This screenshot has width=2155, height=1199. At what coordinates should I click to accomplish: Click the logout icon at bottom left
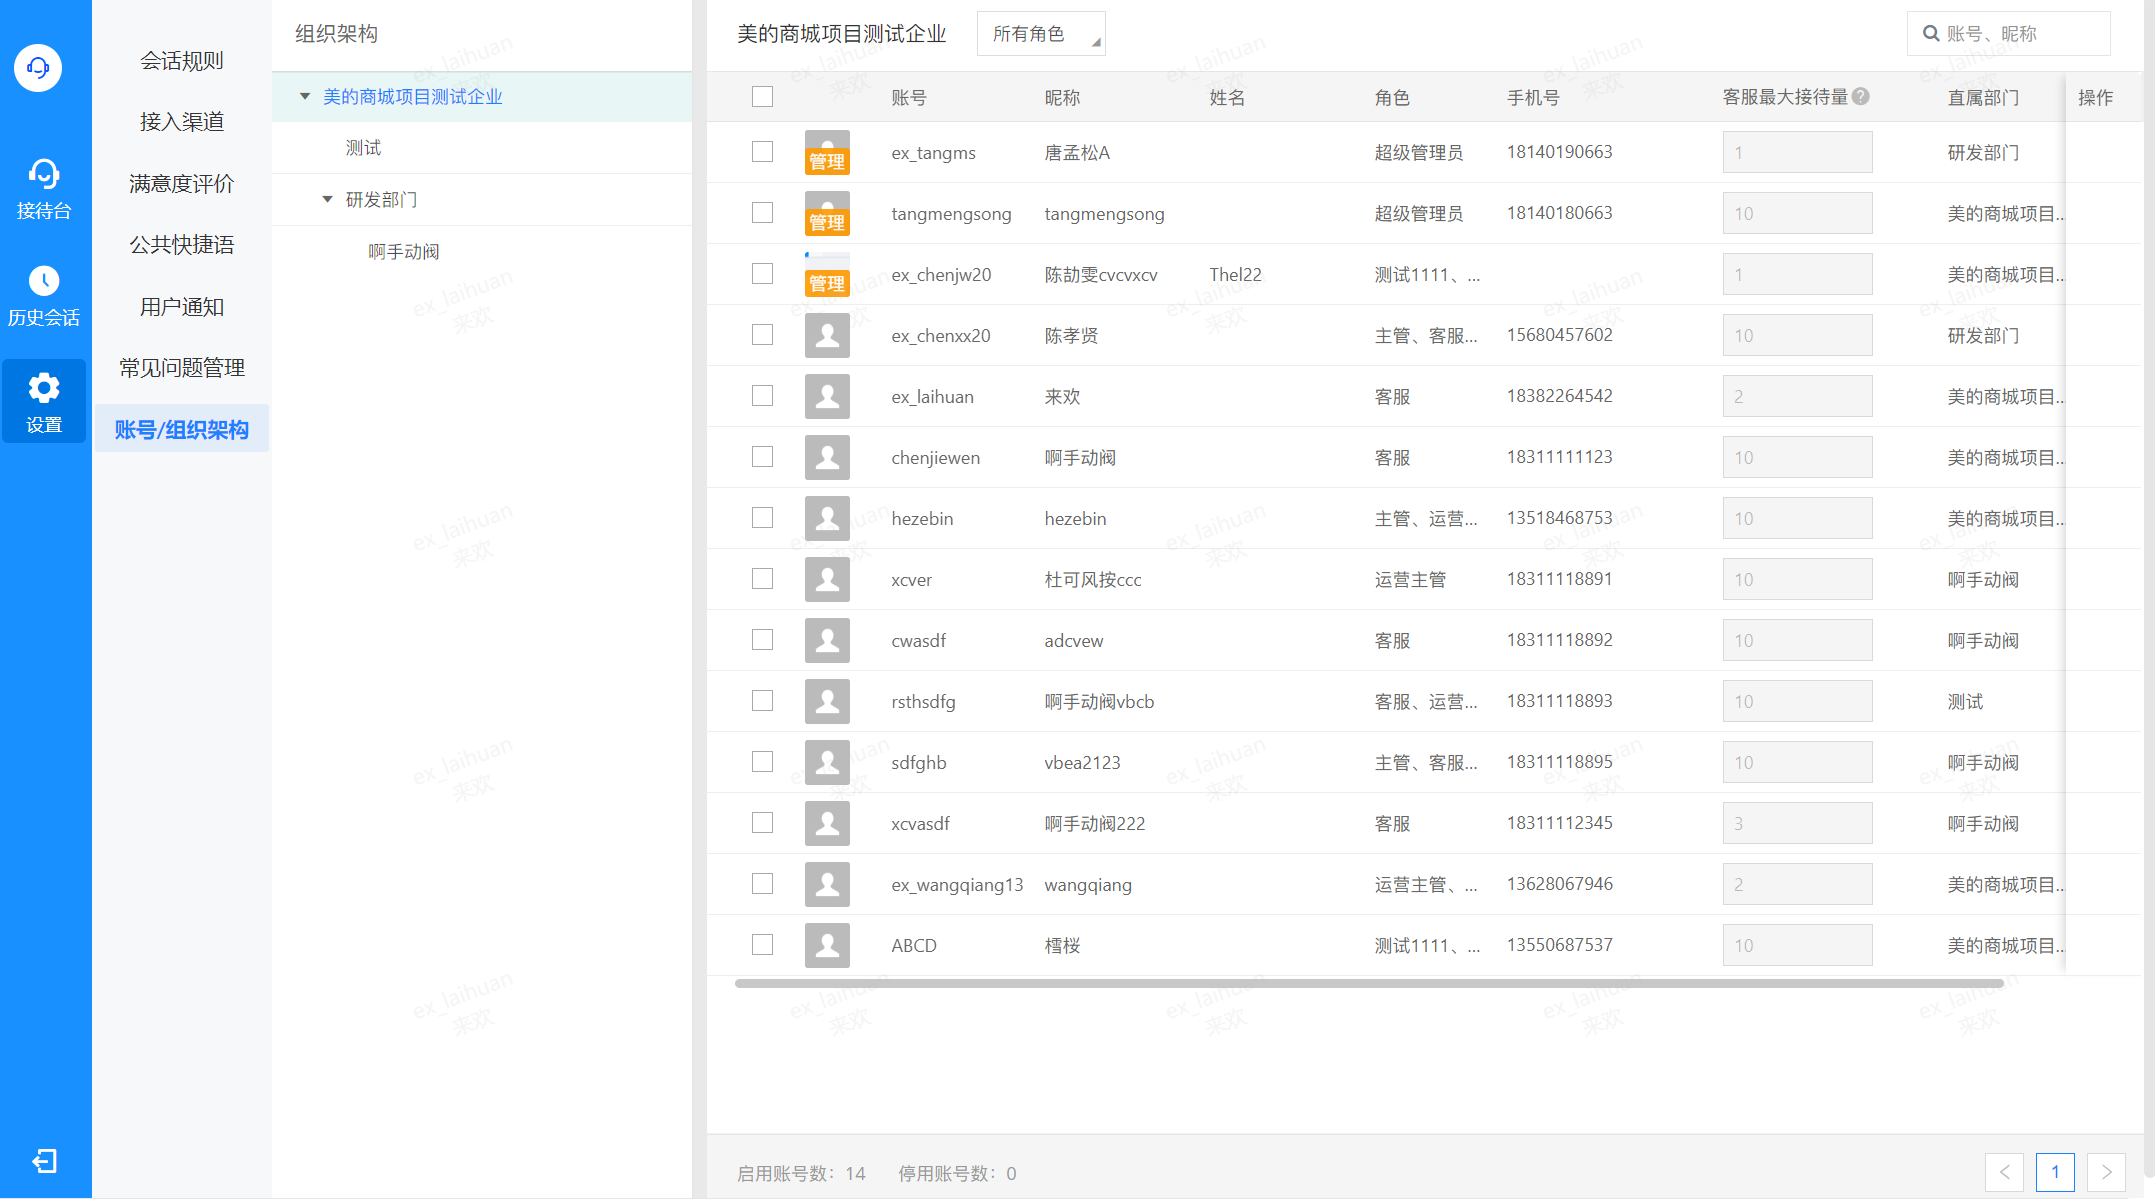(x=45, y=1161)
